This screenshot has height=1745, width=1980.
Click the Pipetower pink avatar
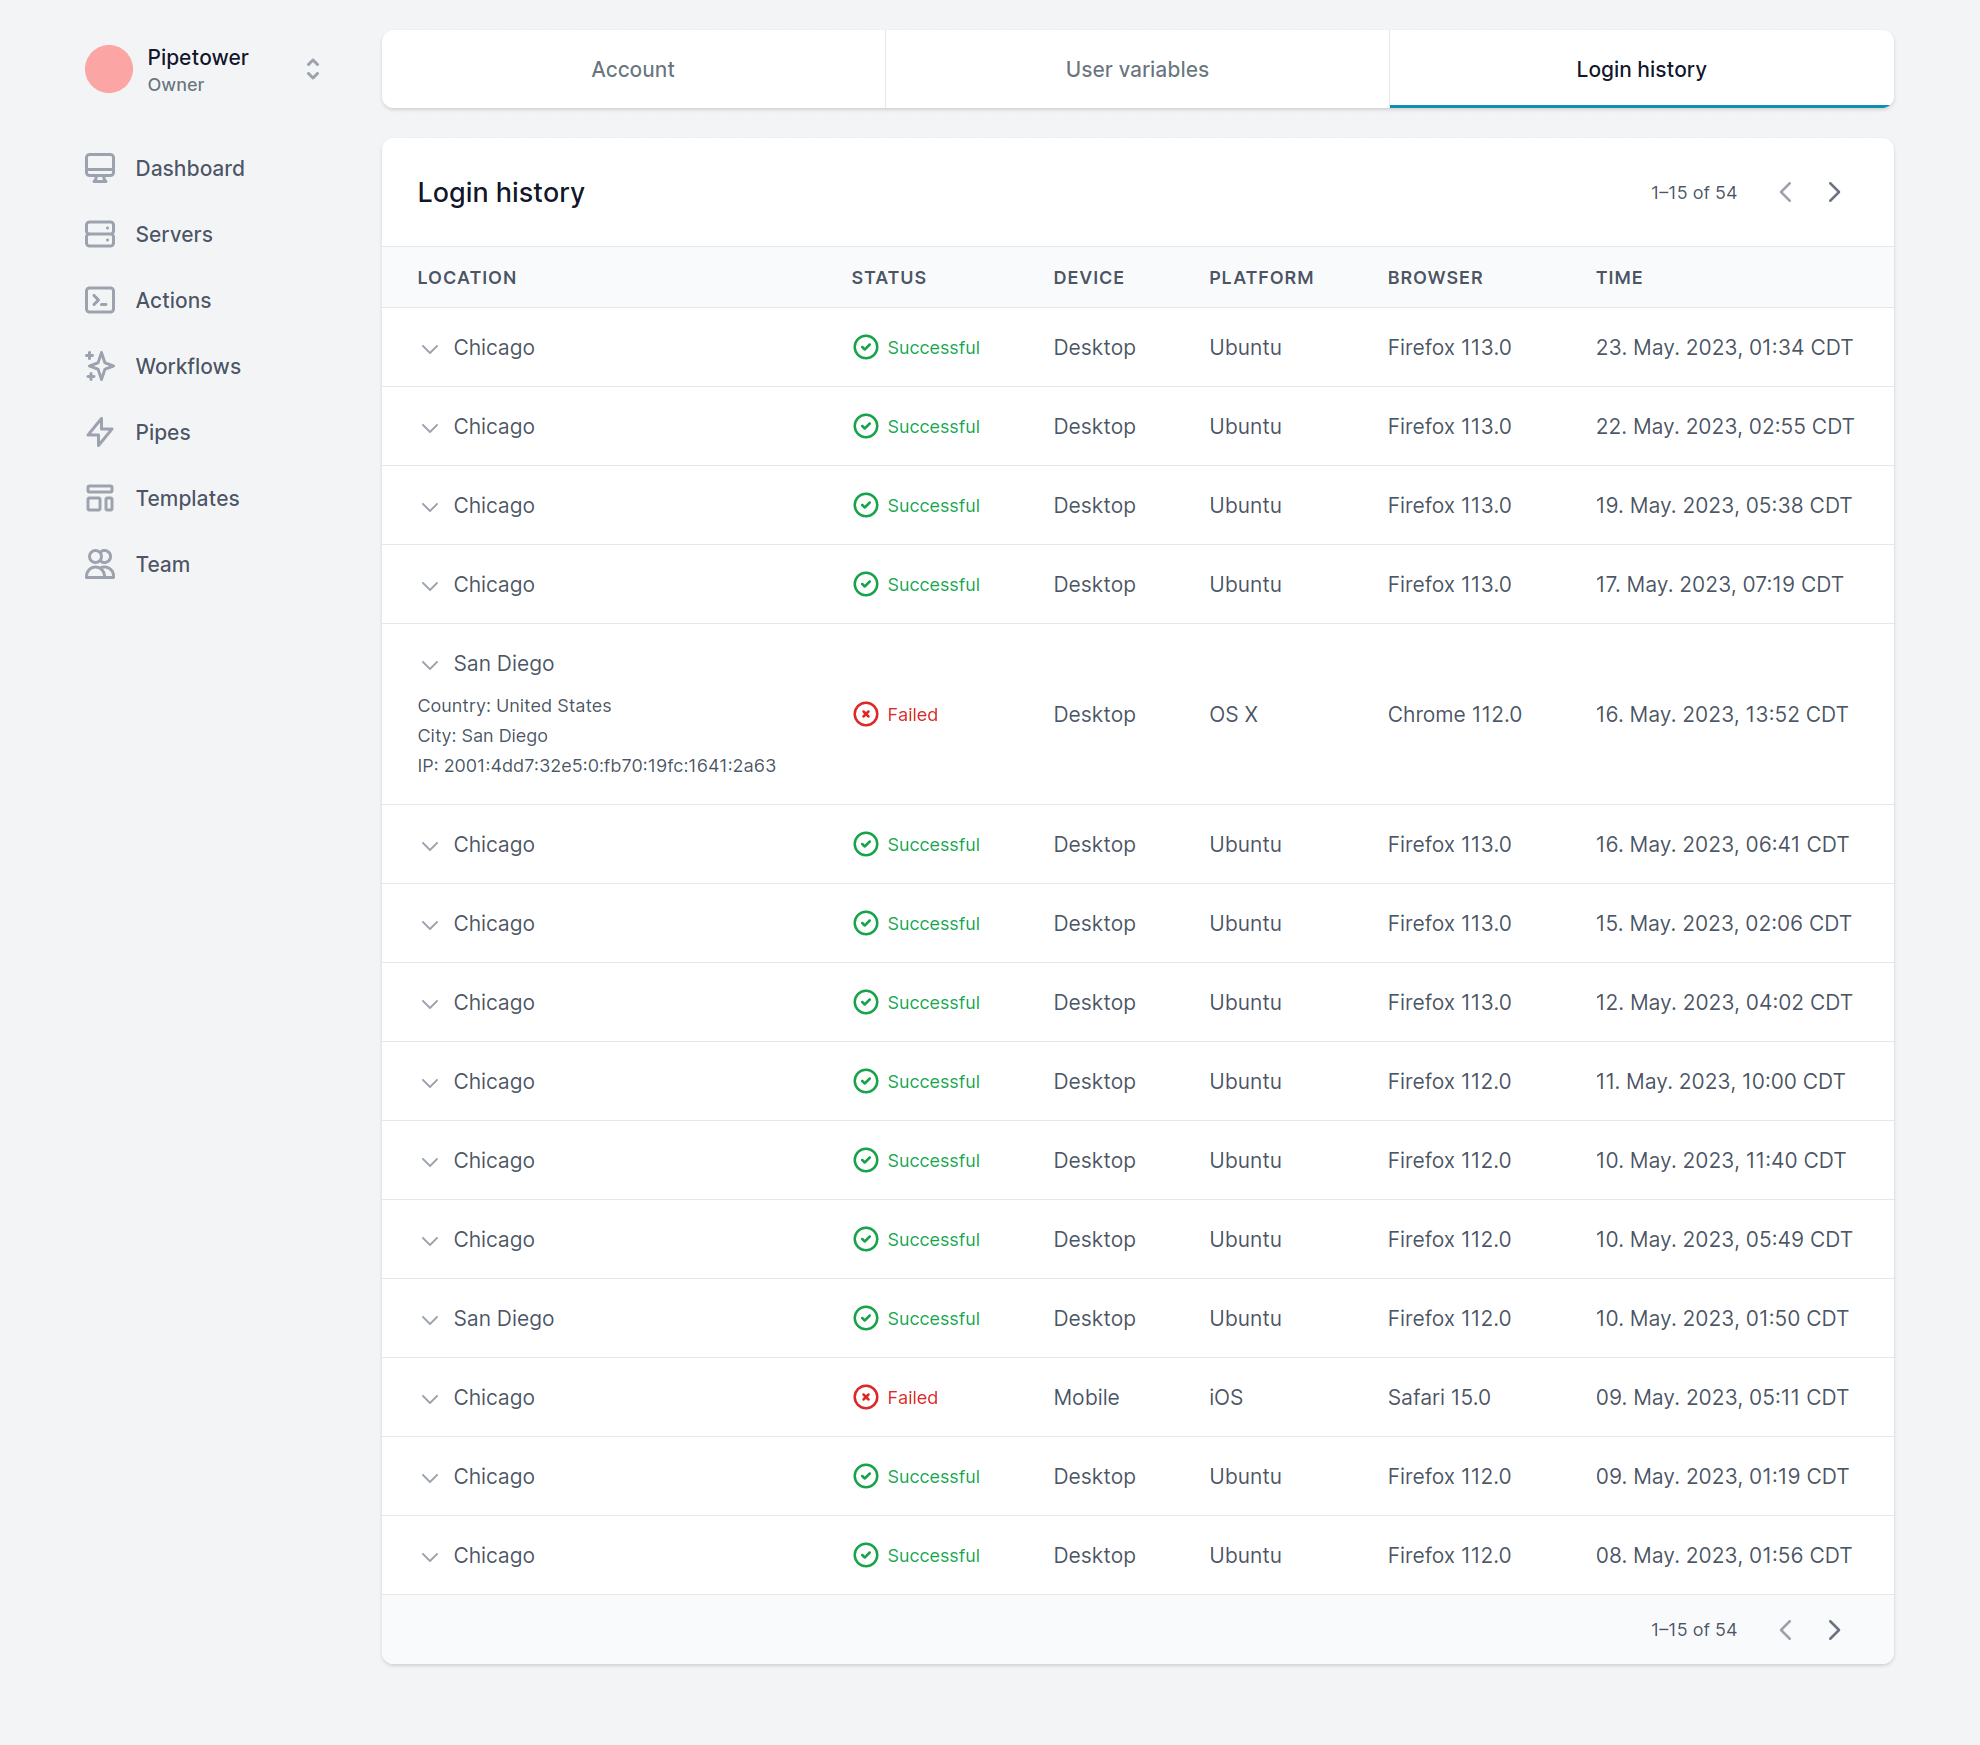pos(109,69)
